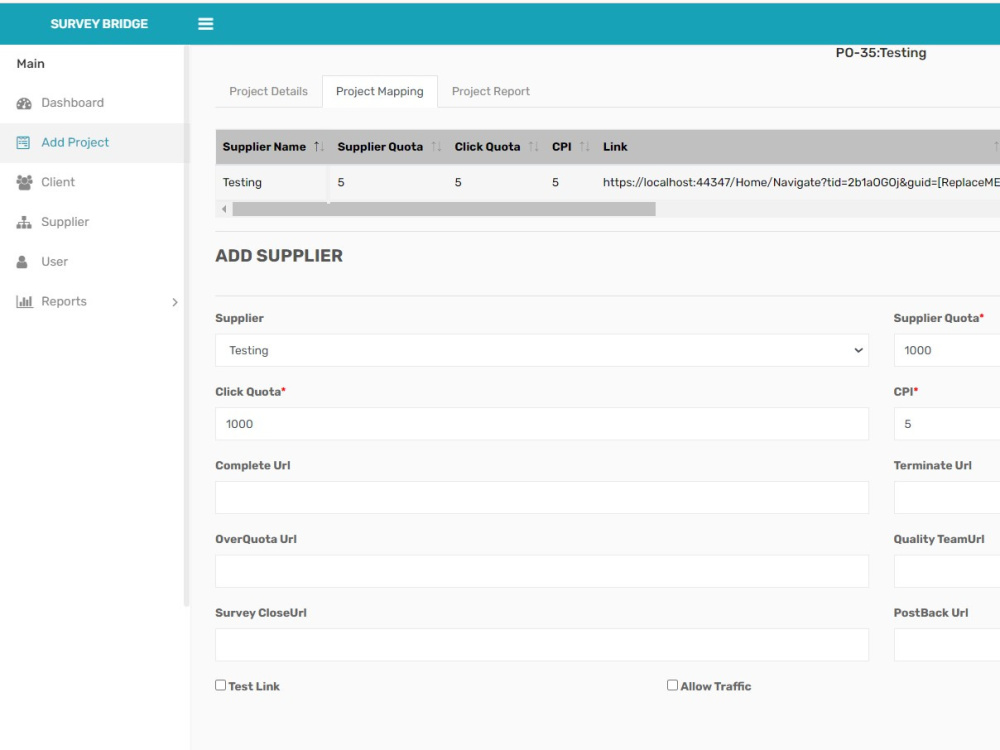Click the SURVEY BRIDGE logo link
Viewport: 1000px width, 750px height.
[x=99, y=24]
